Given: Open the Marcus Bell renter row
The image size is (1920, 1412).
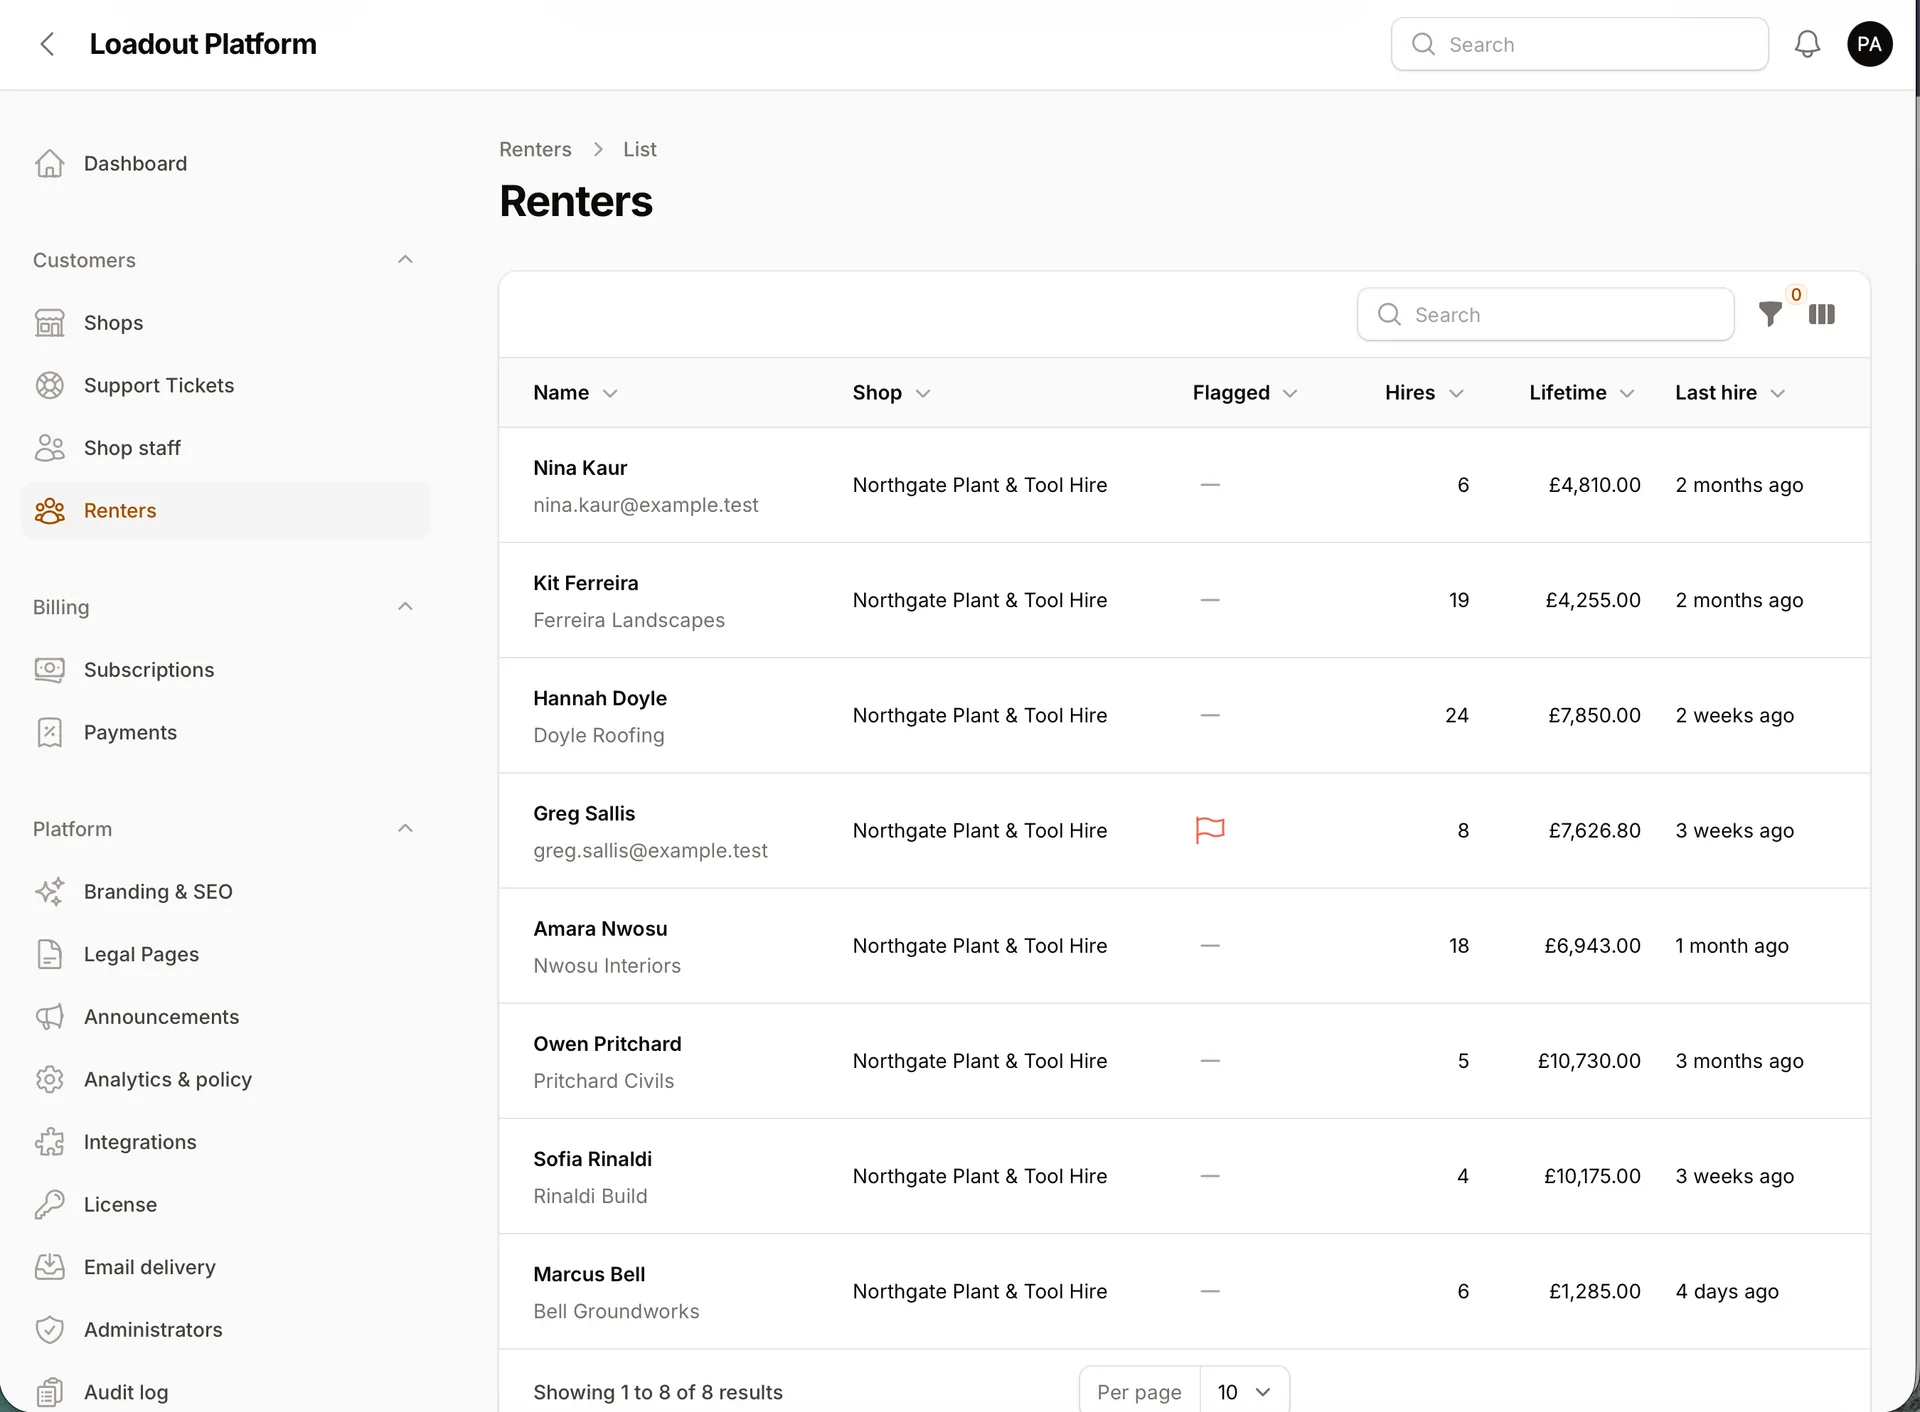Looking at the screenshot, I should (x=1184, y=1291).
